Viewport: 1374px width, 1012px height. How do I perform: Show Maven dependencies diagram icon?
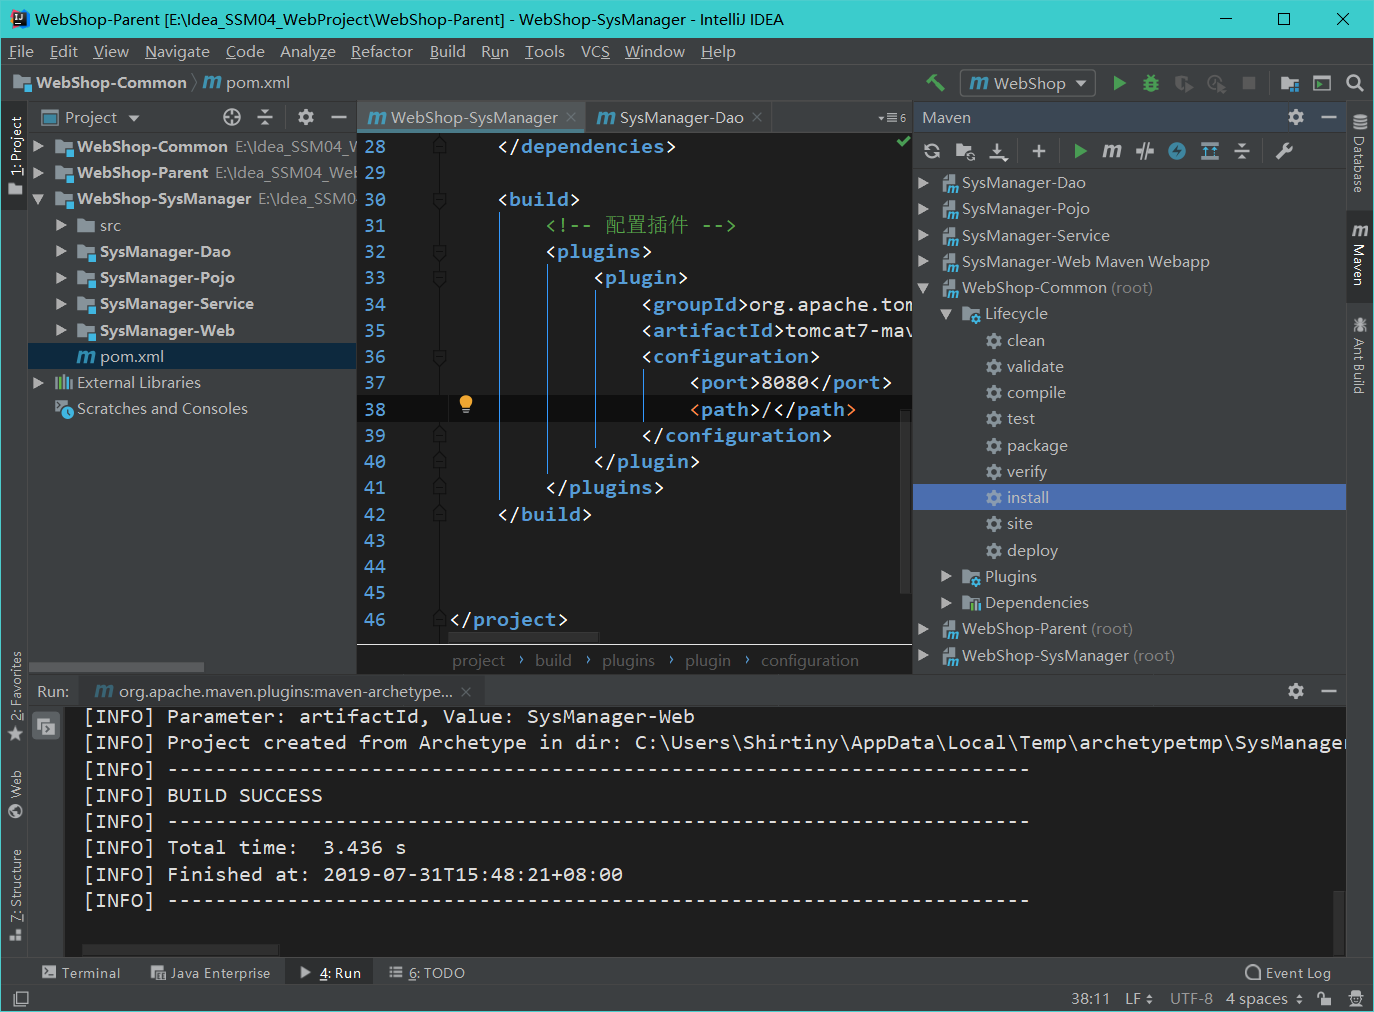pyautogui.click(x=1210, y=151)
